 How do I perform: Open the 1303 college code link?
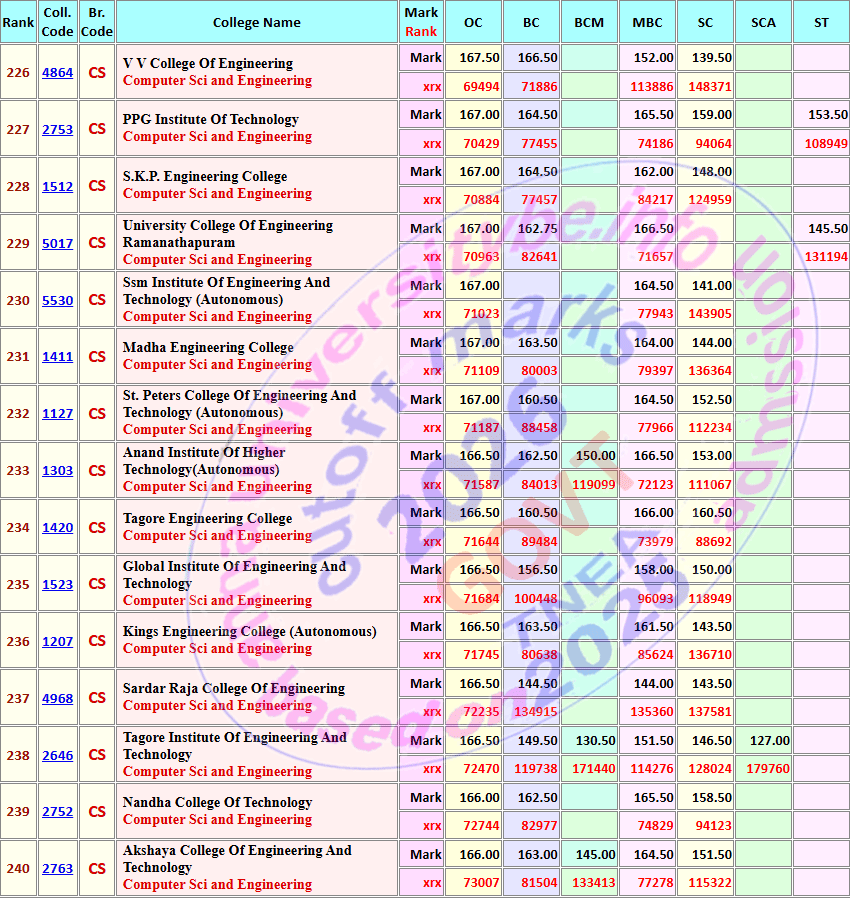[x=57, y=471]
